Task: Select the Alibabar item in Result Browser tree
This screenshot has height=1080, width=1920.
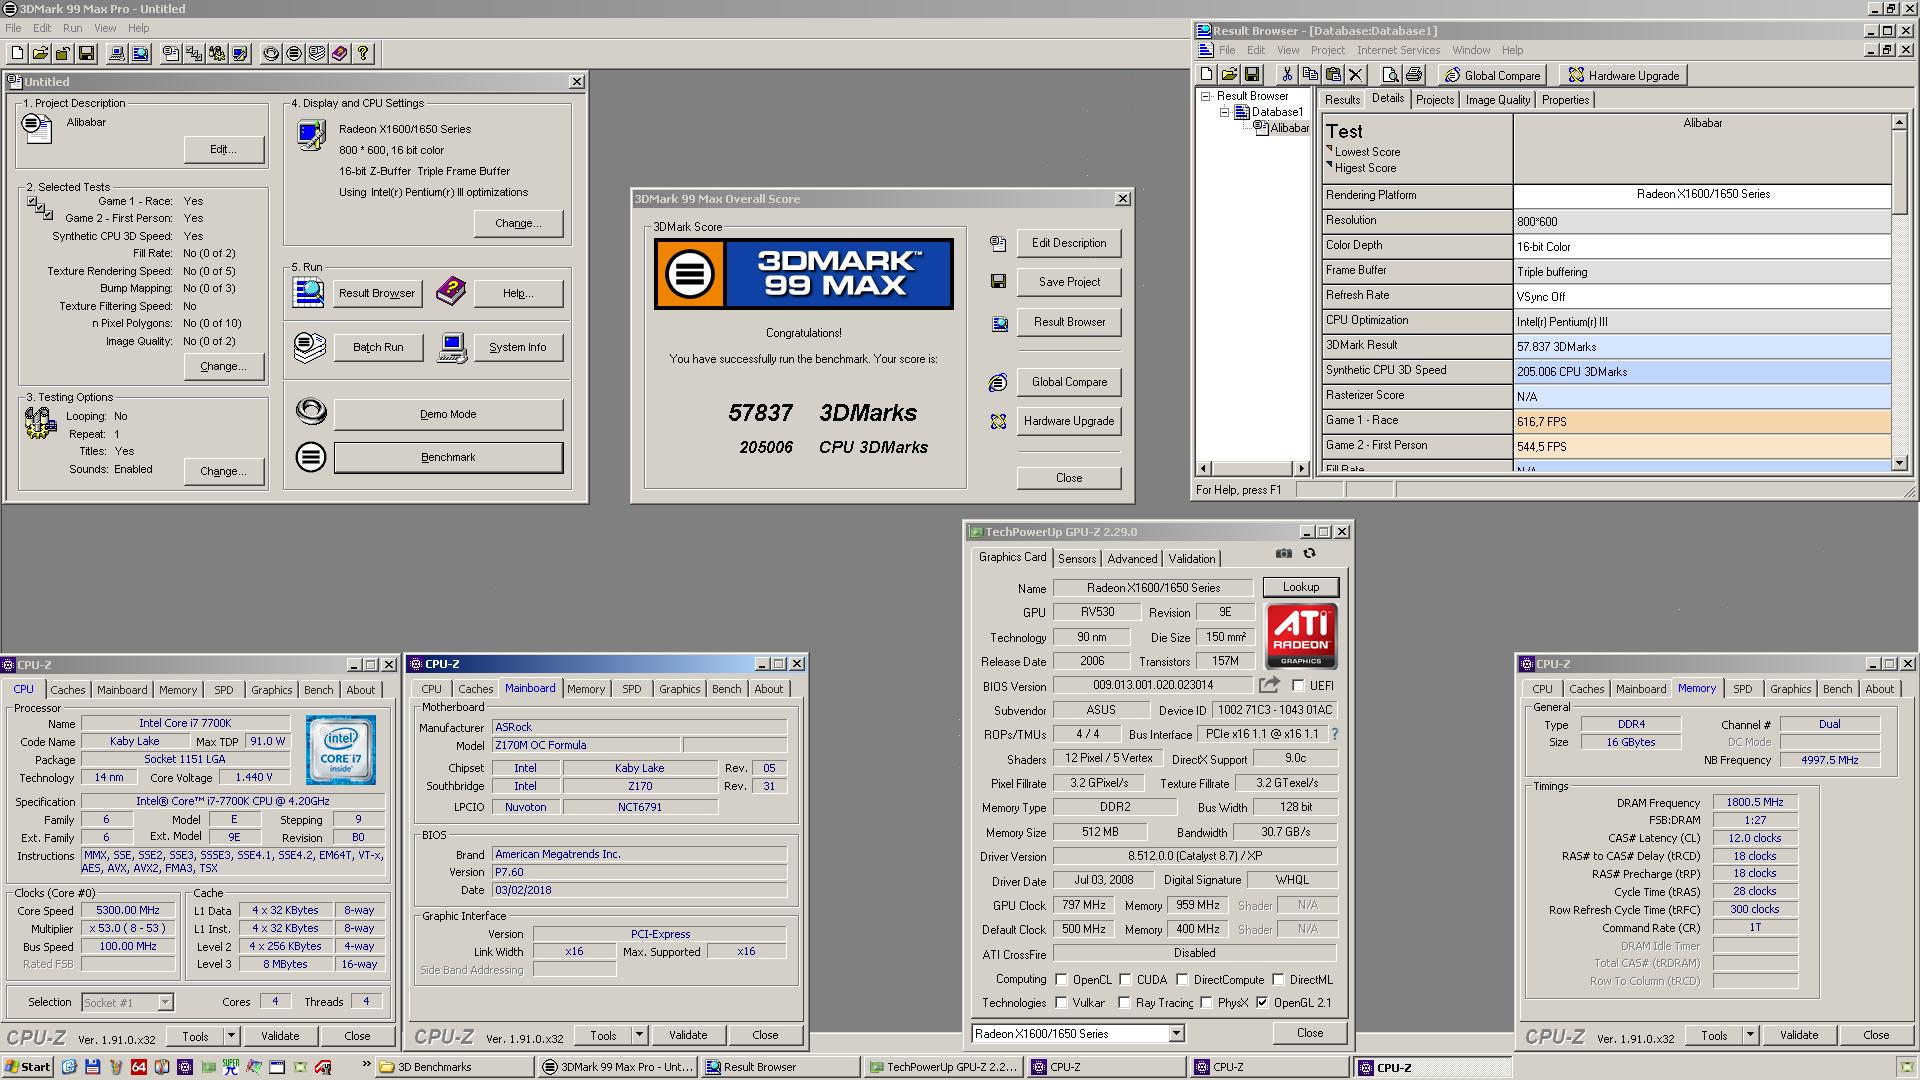Action: pos(1289,128)
